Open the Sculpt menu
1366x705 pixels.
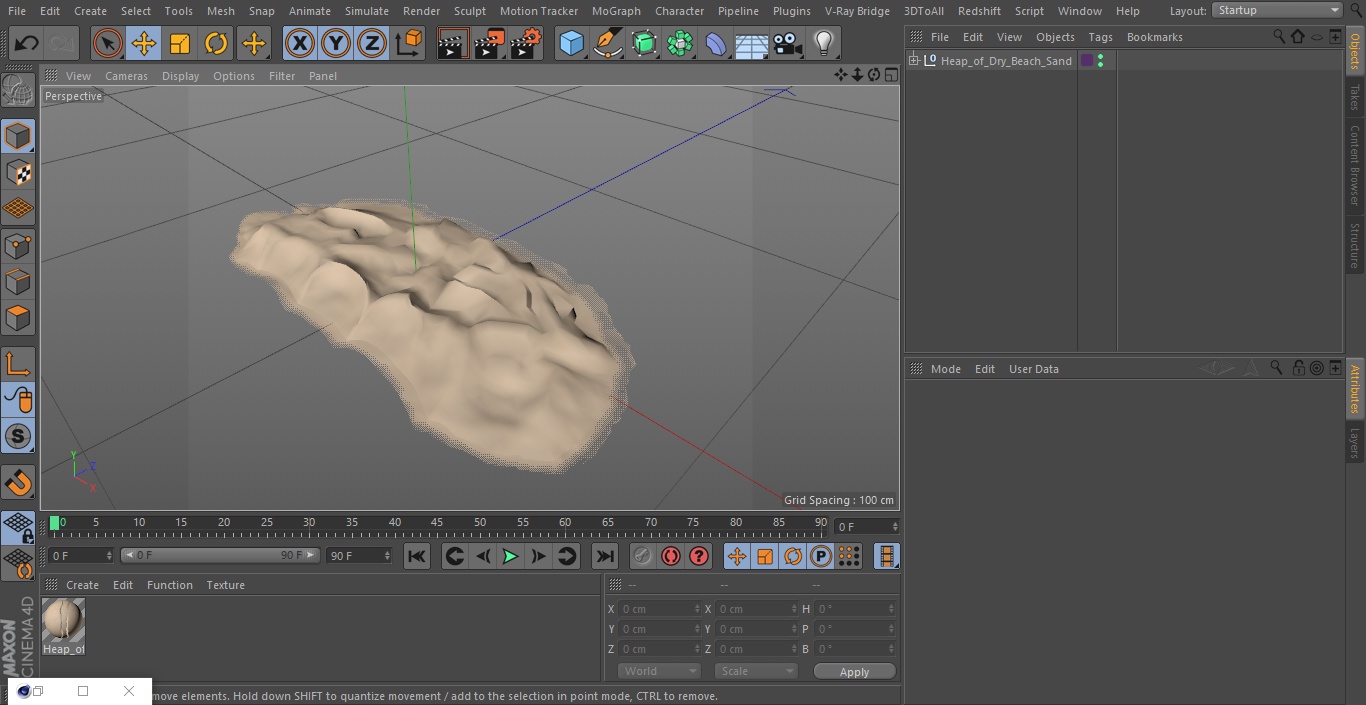coord(469,11)
